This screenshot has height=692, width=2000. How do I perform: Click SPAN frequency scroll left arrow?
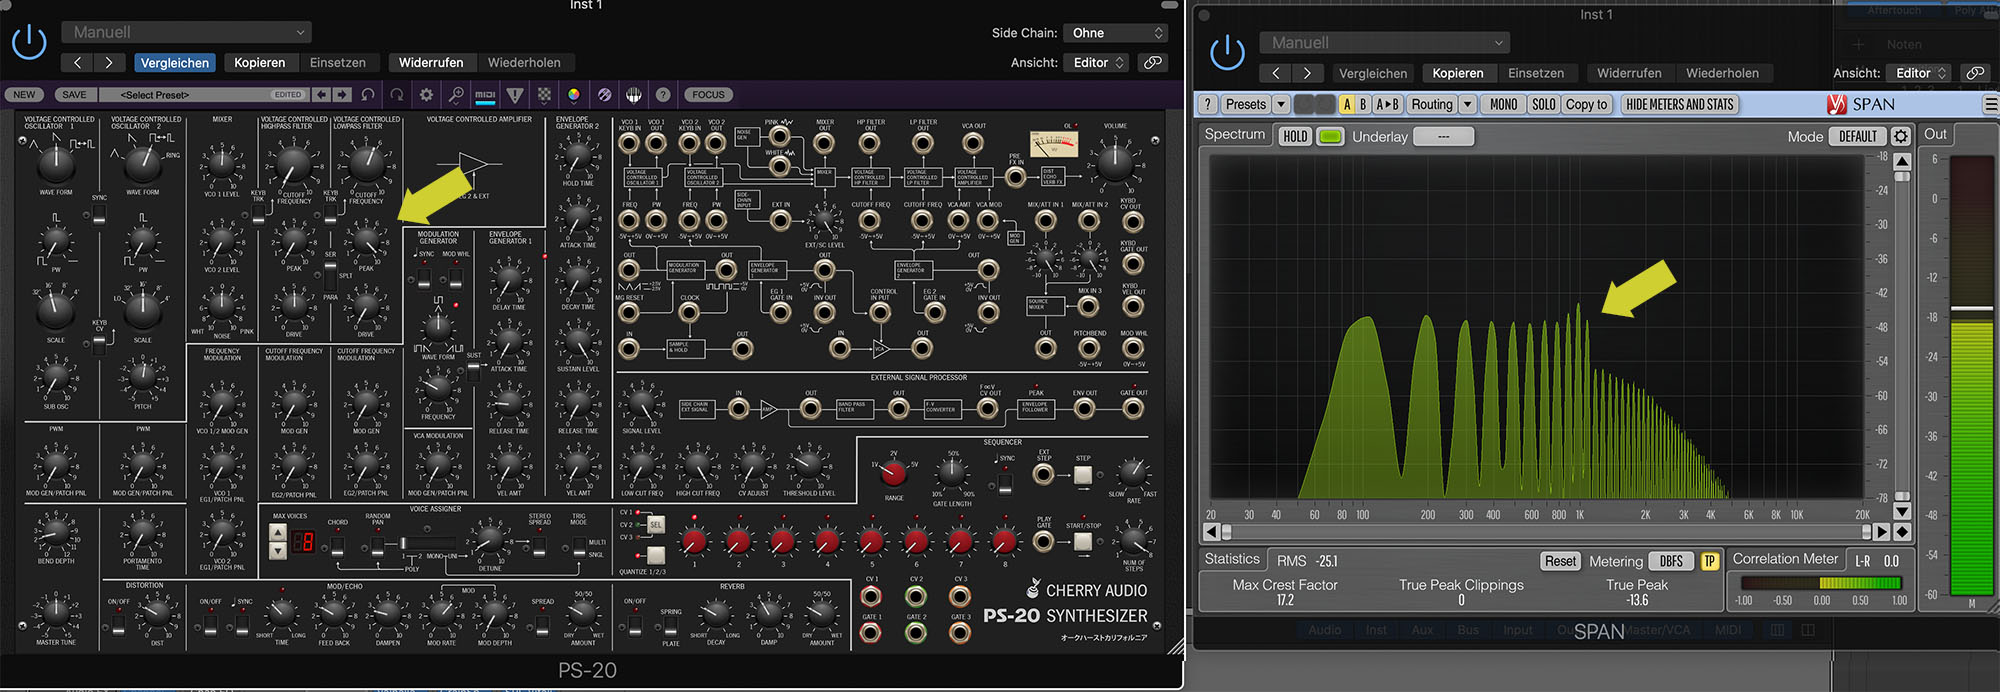point(1212,532)
